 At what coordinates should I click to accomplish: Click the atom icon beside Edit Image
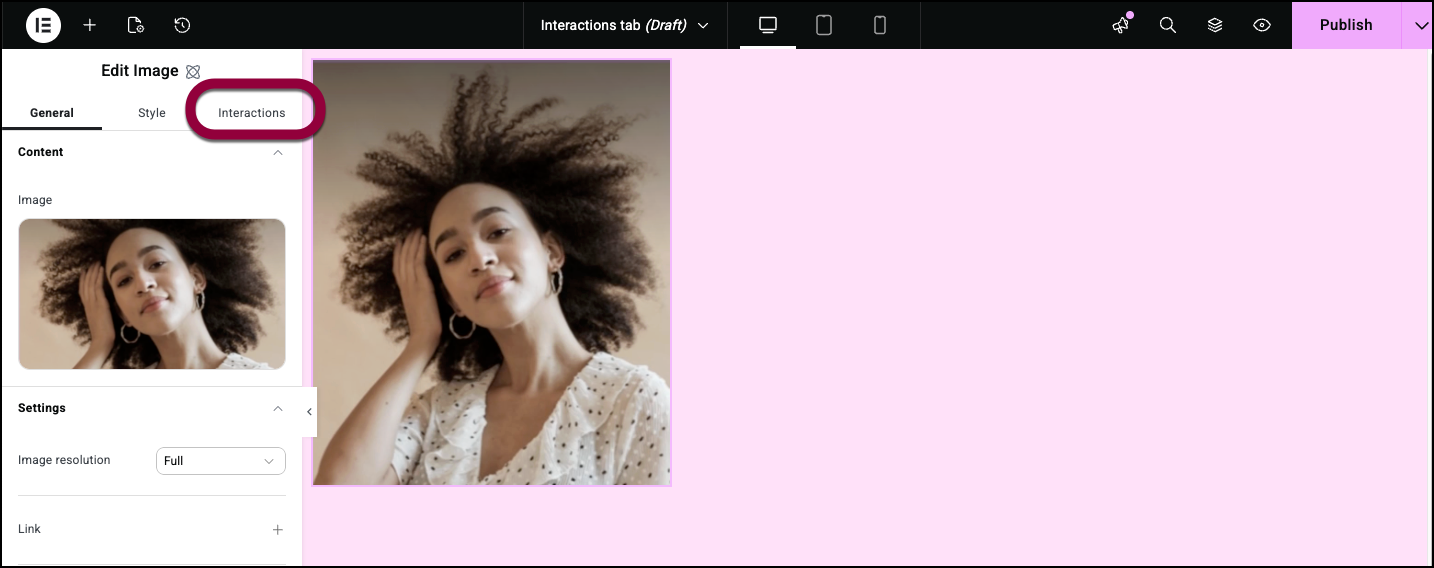tap(193, 72)
